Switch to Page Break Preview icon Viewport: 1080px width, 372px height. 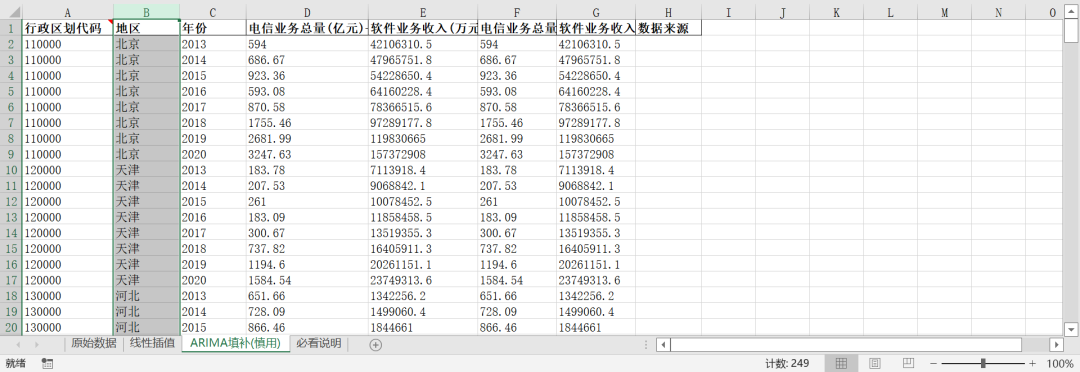(908, 363)
